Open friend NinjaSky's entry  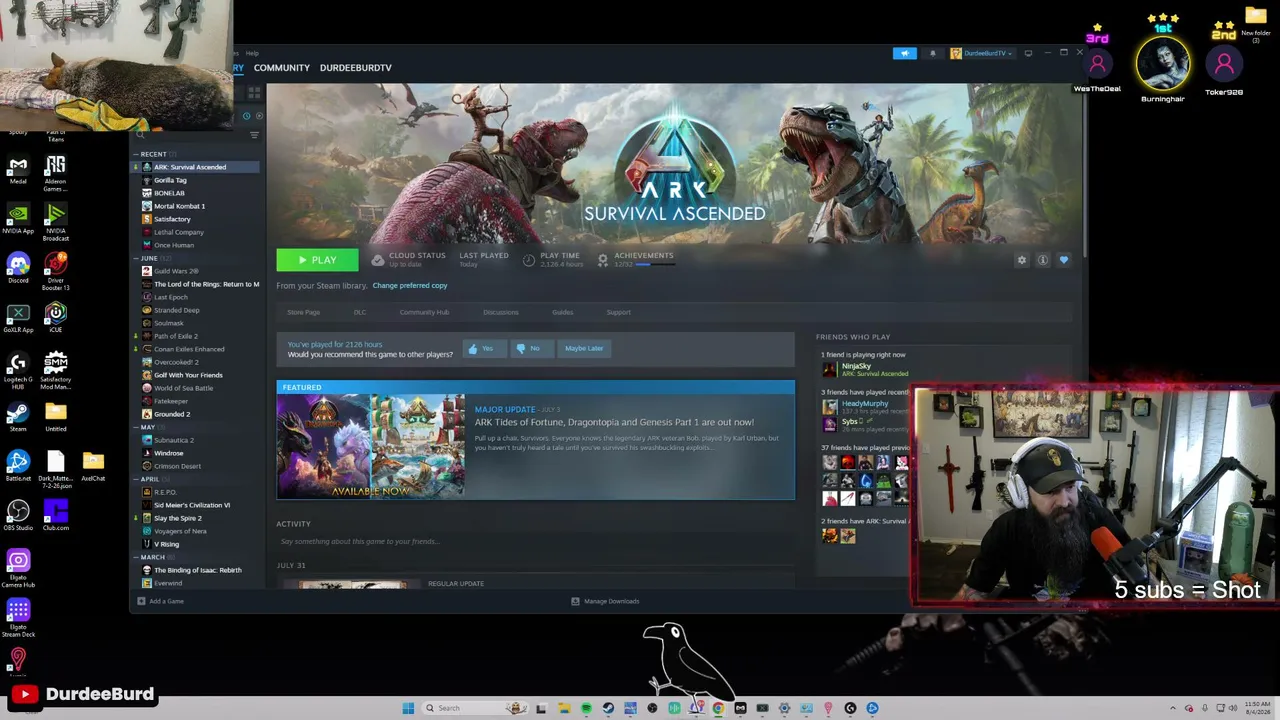864,370
